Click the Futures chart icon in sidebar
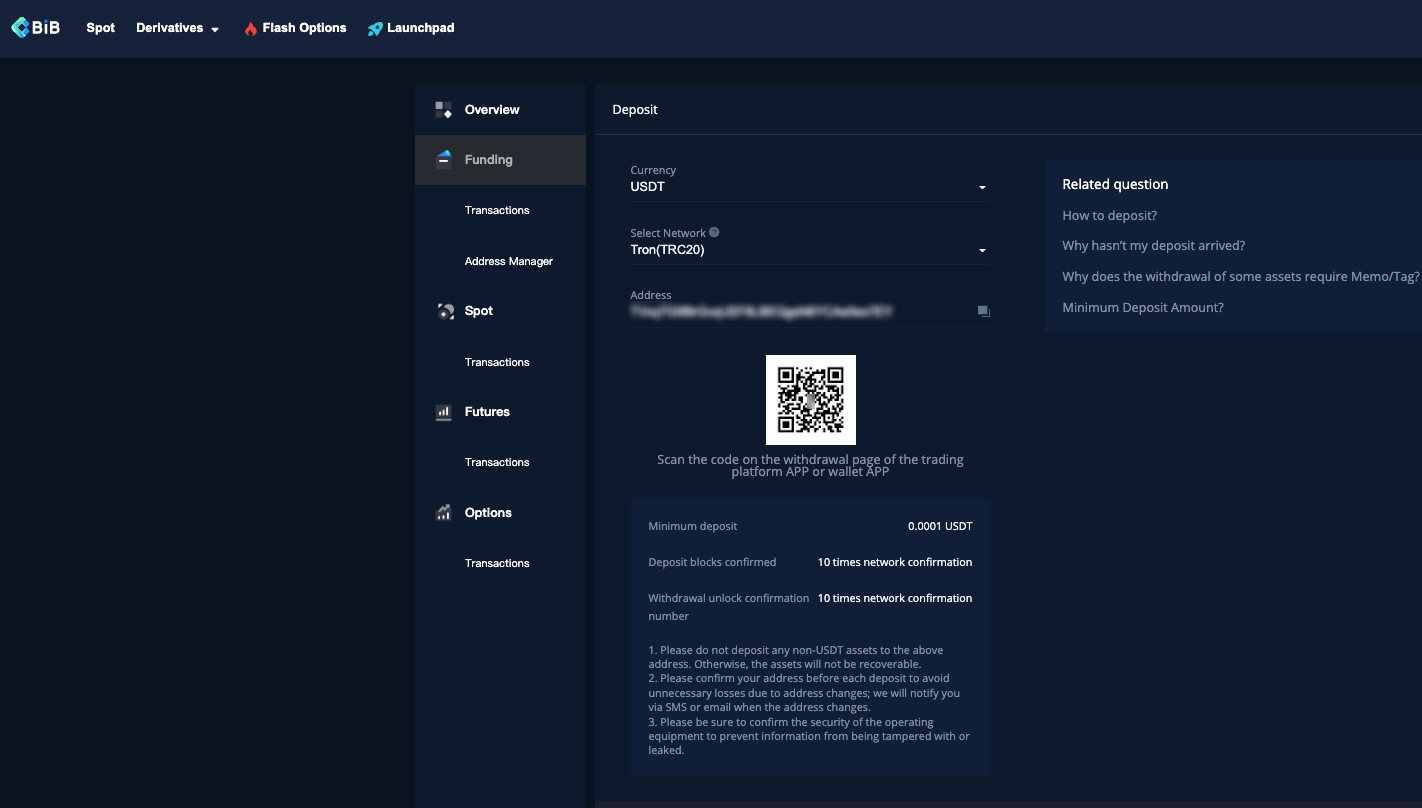The height and width of the screenshot is (808, 1422). click(444, 412)
